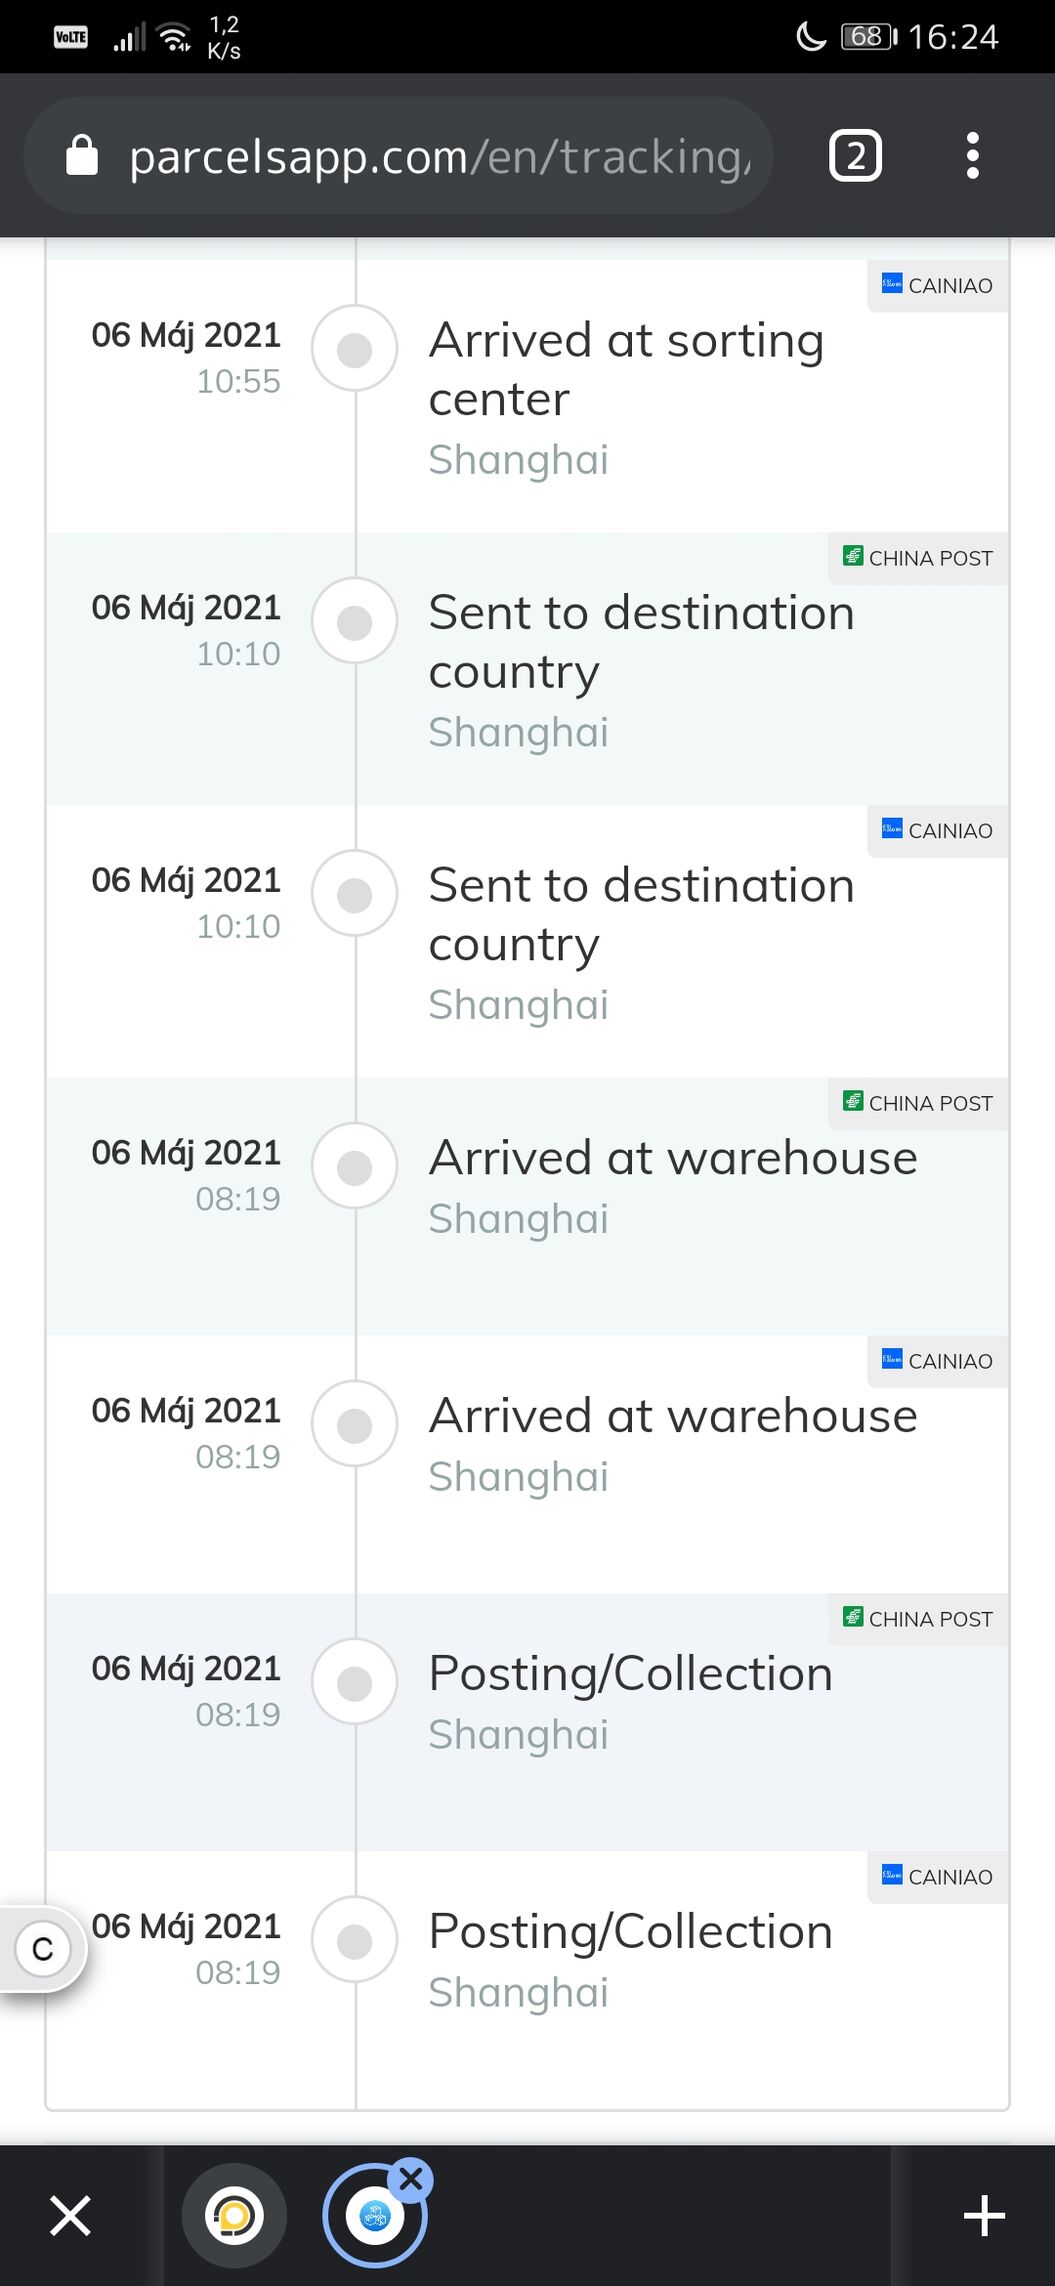
Task: Tap the China Post Arrived at warehouse timeline marker
Action: pos(355,1166)
